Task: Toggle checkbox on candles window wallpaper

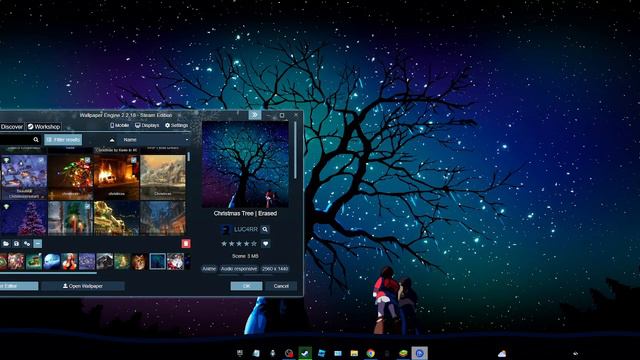Action: click(x=87, y=207)
